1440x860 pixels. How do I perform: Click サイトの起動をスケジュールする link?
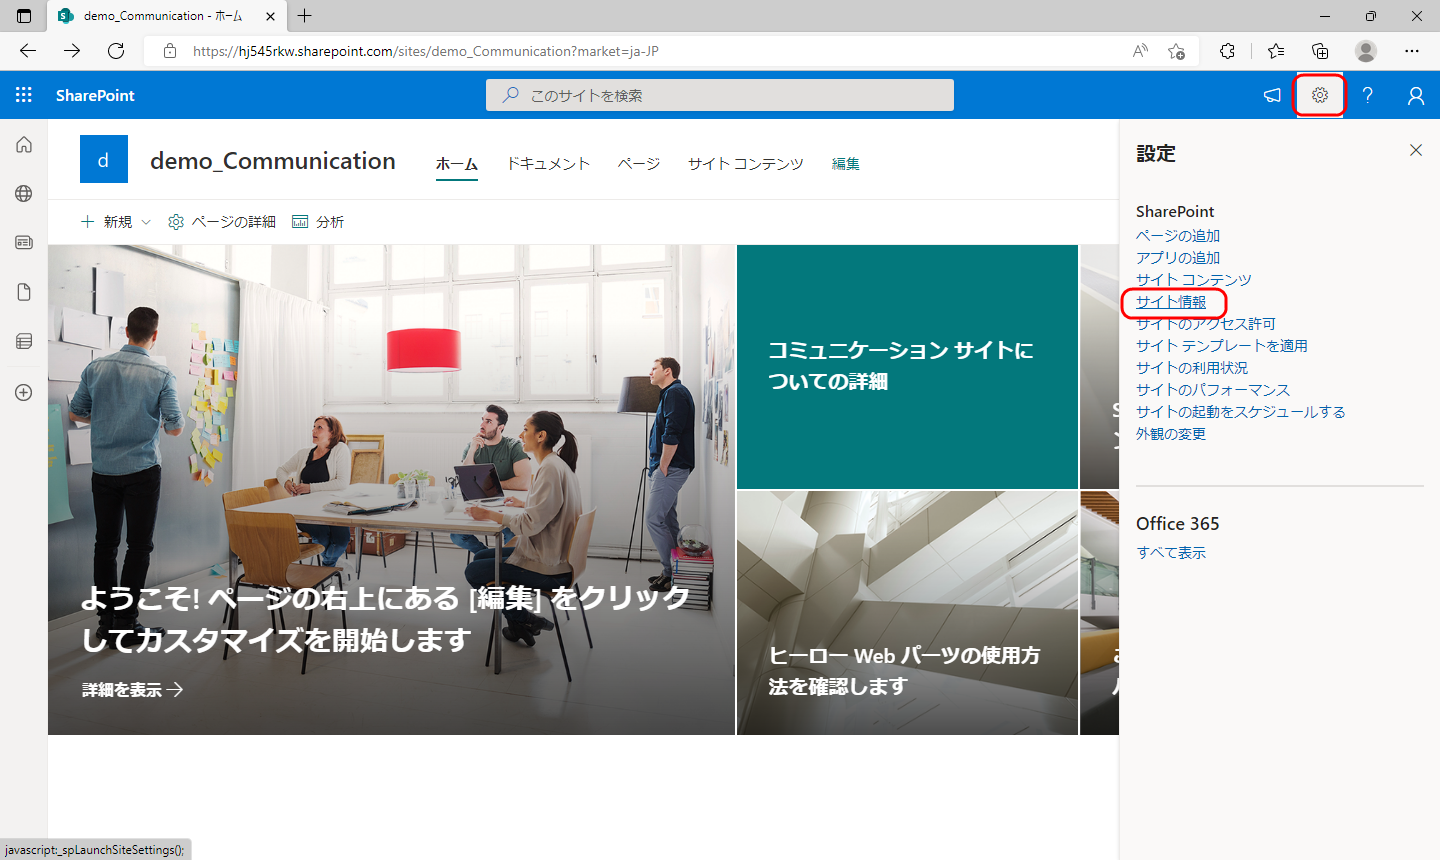pyautogui.click(x=1241, y=412)
